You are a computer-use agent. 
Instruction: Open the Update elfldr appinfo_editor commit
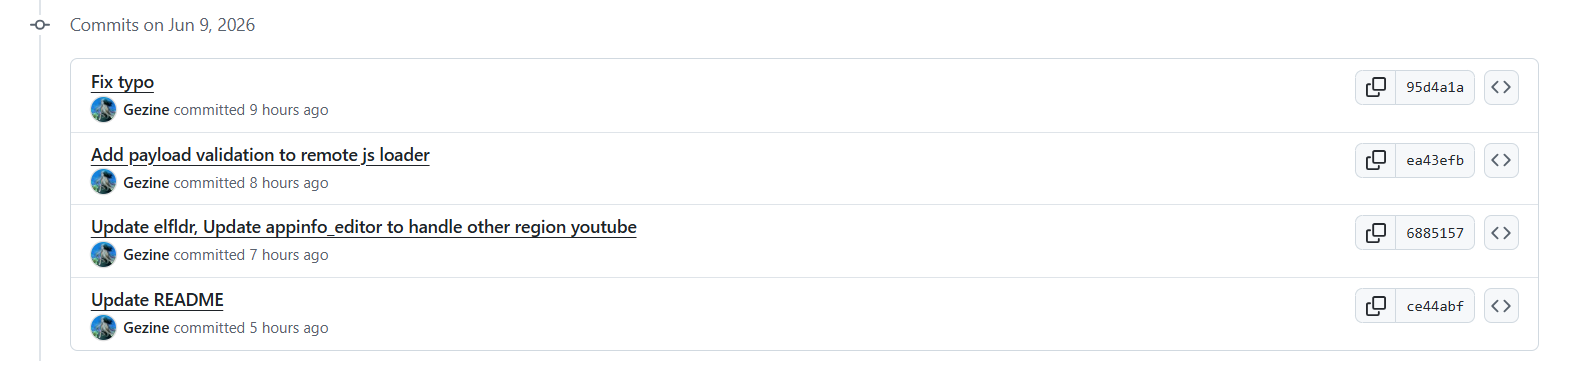pos(364,227)
